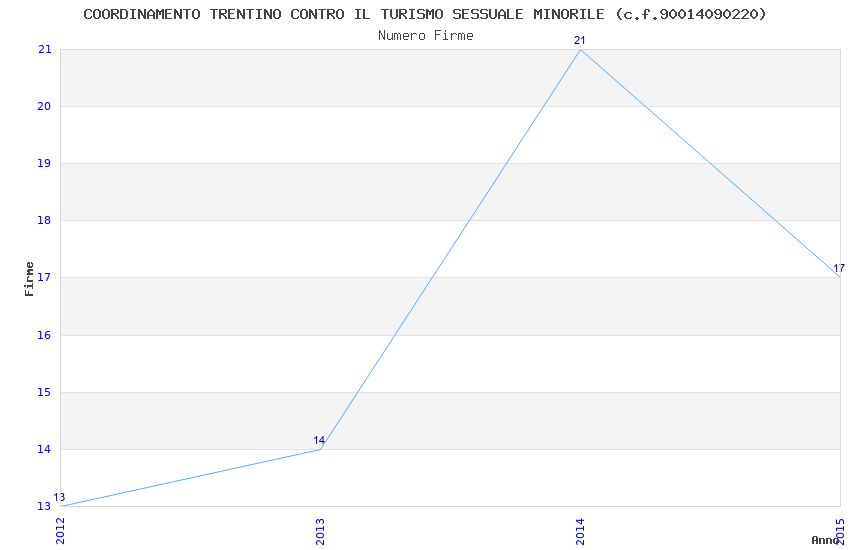Click the x-axis year label 2015

(x=841, y=531)
